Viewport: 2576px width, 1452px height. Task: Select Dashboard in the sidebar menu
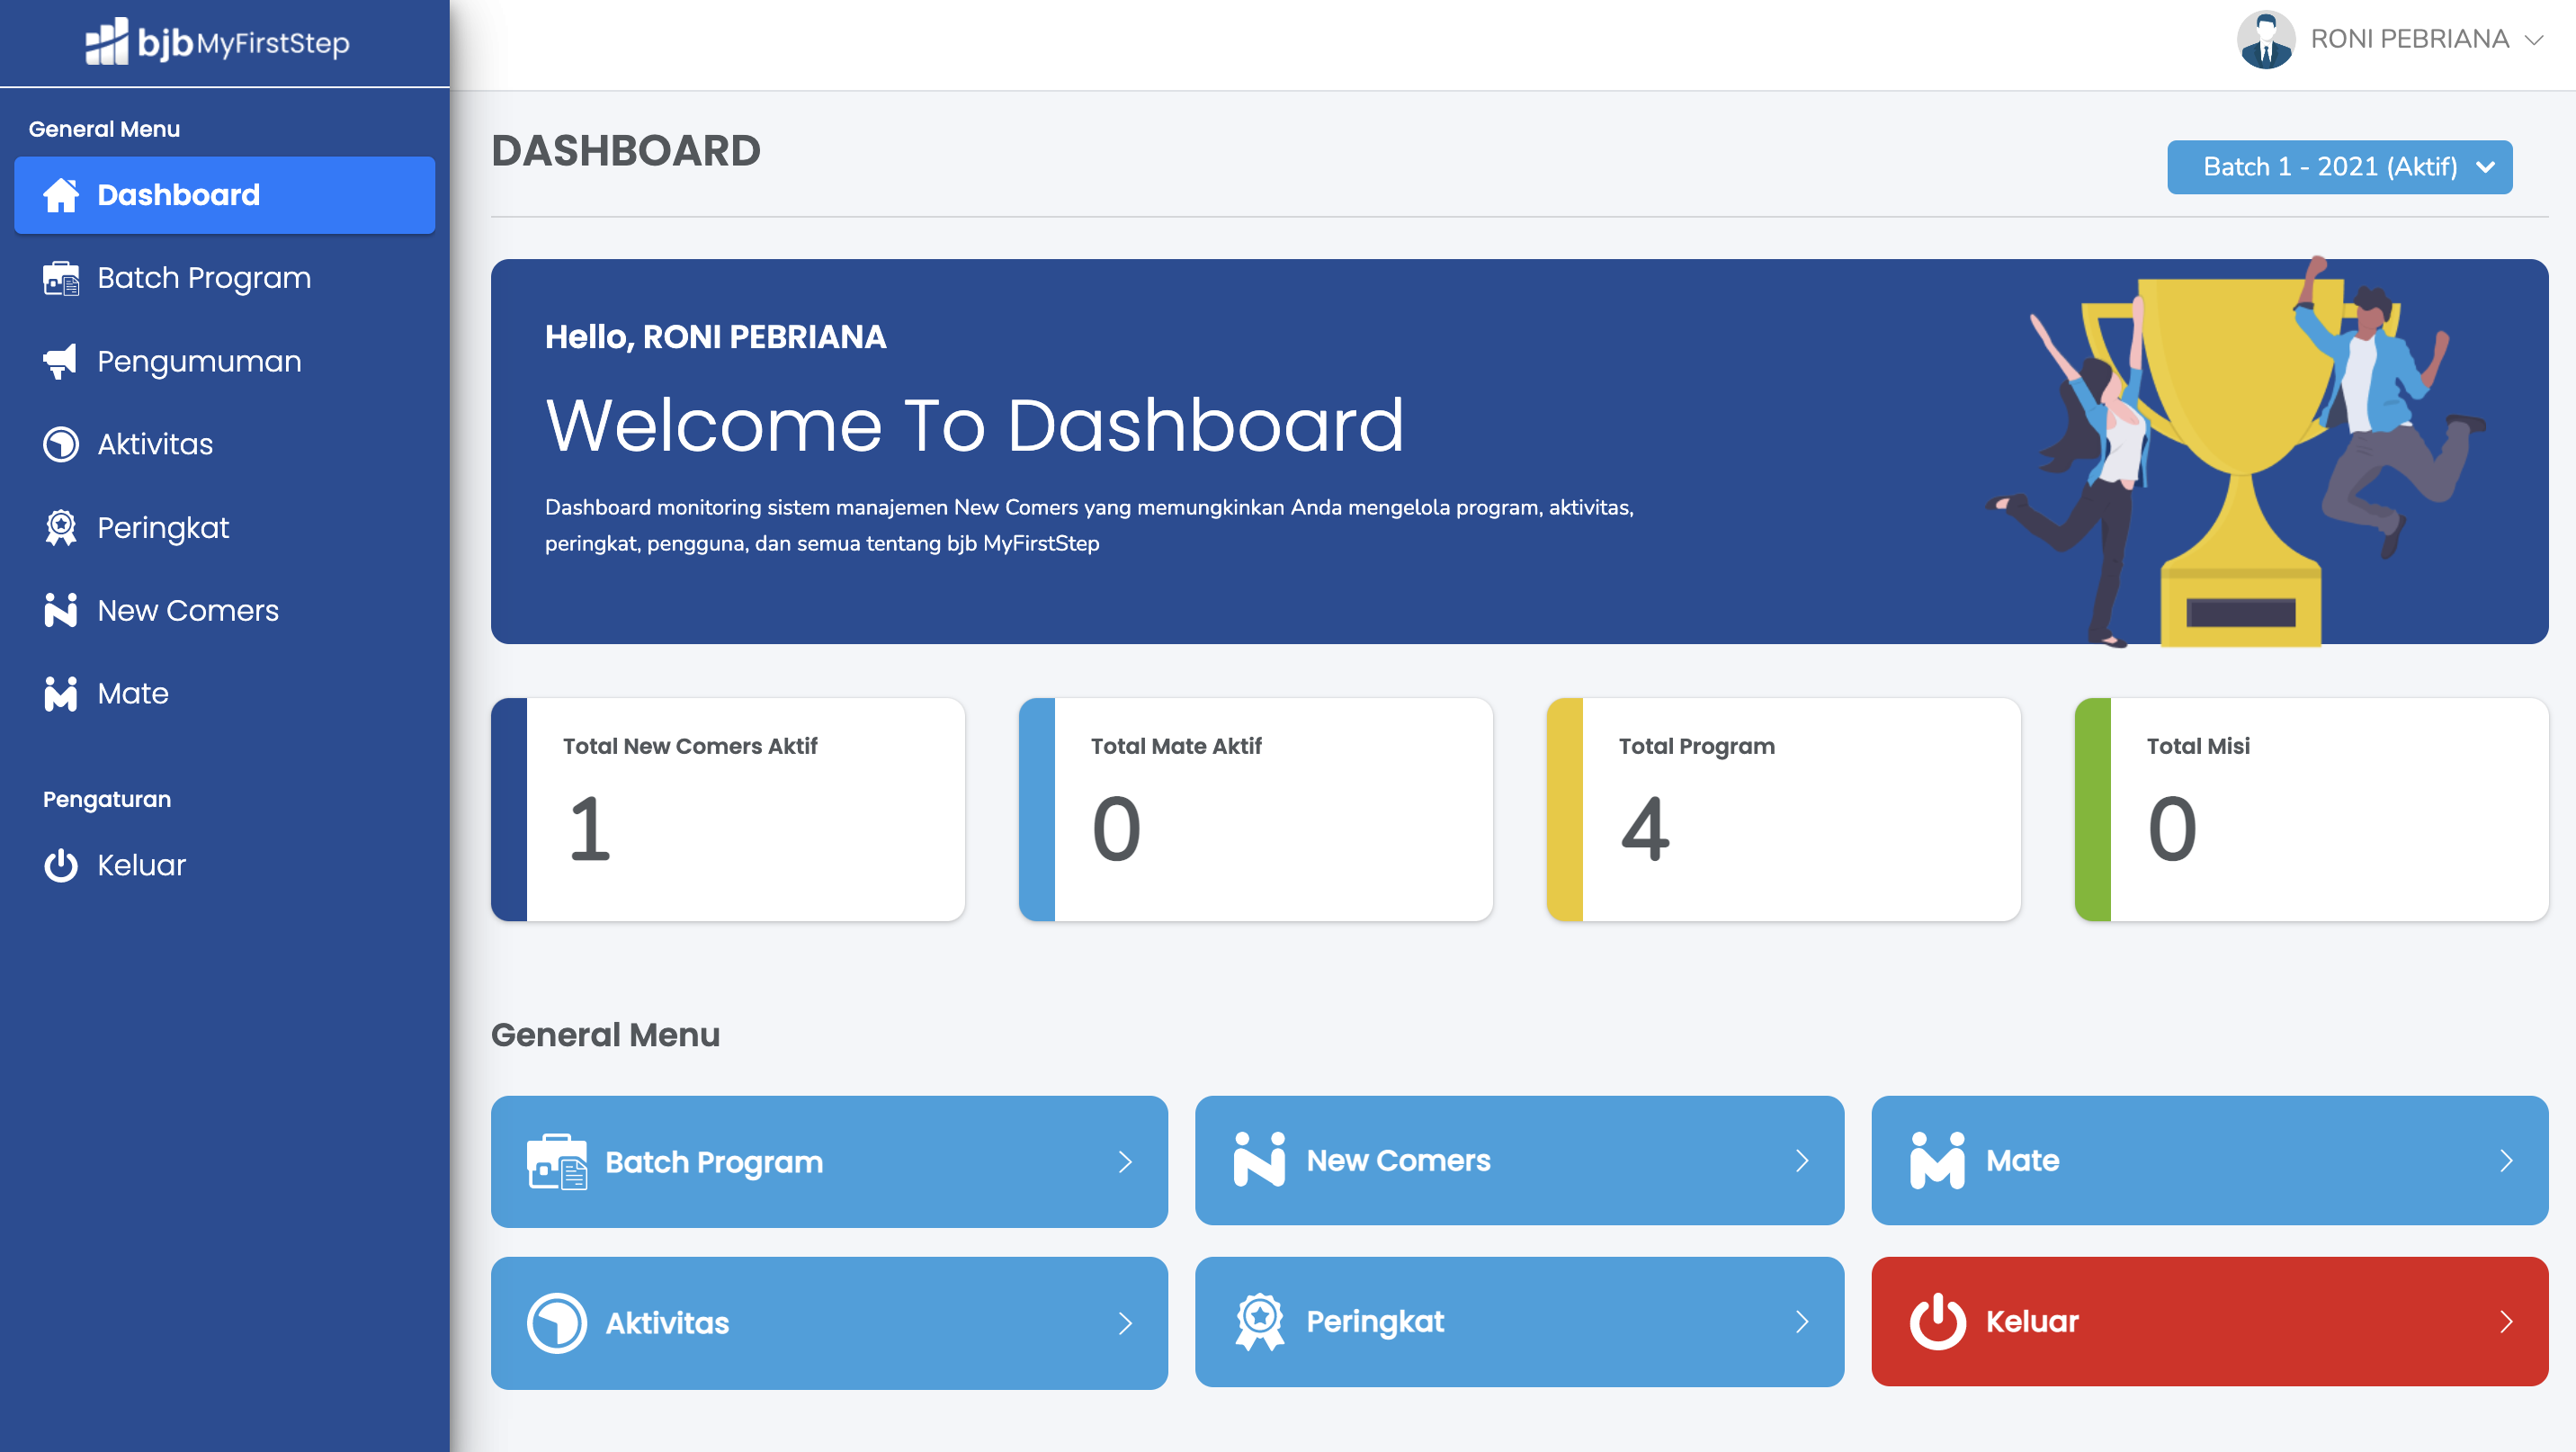[x=224, y=195]
